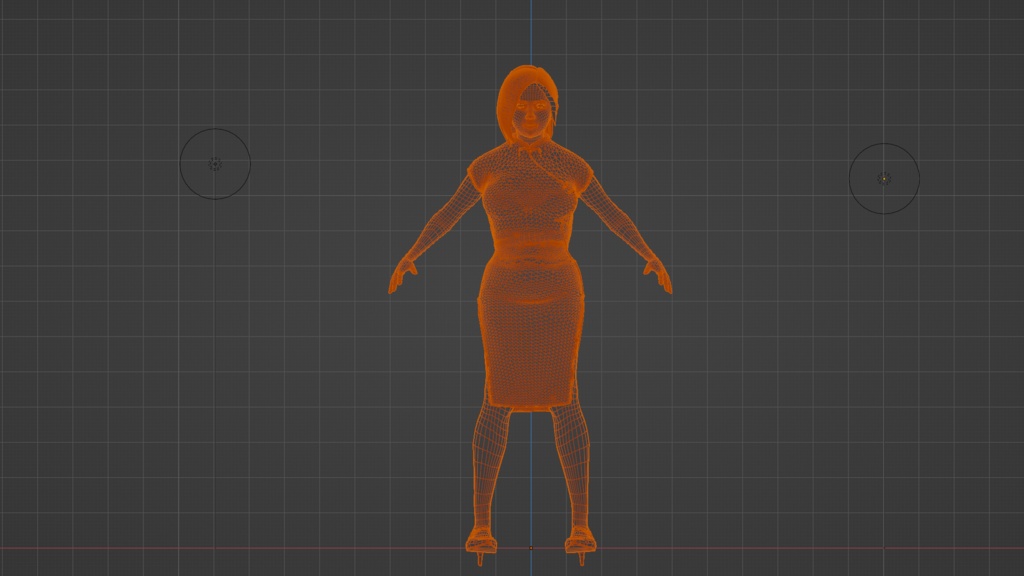Screen dimensions: 1024x576
Task: Click the character's hair wireframe
Action: pos(508,90)
